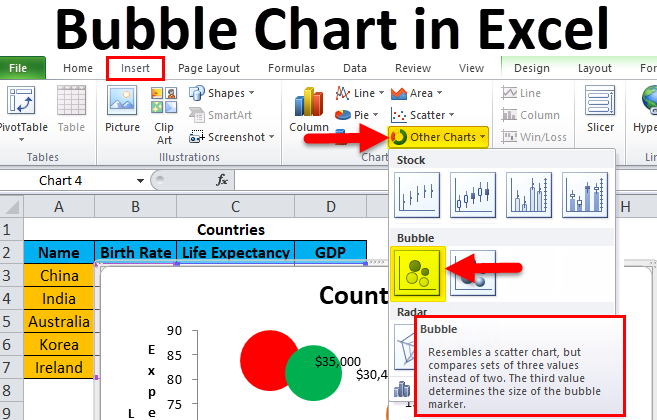Open the Pie chart dropdown

(357, 115)
